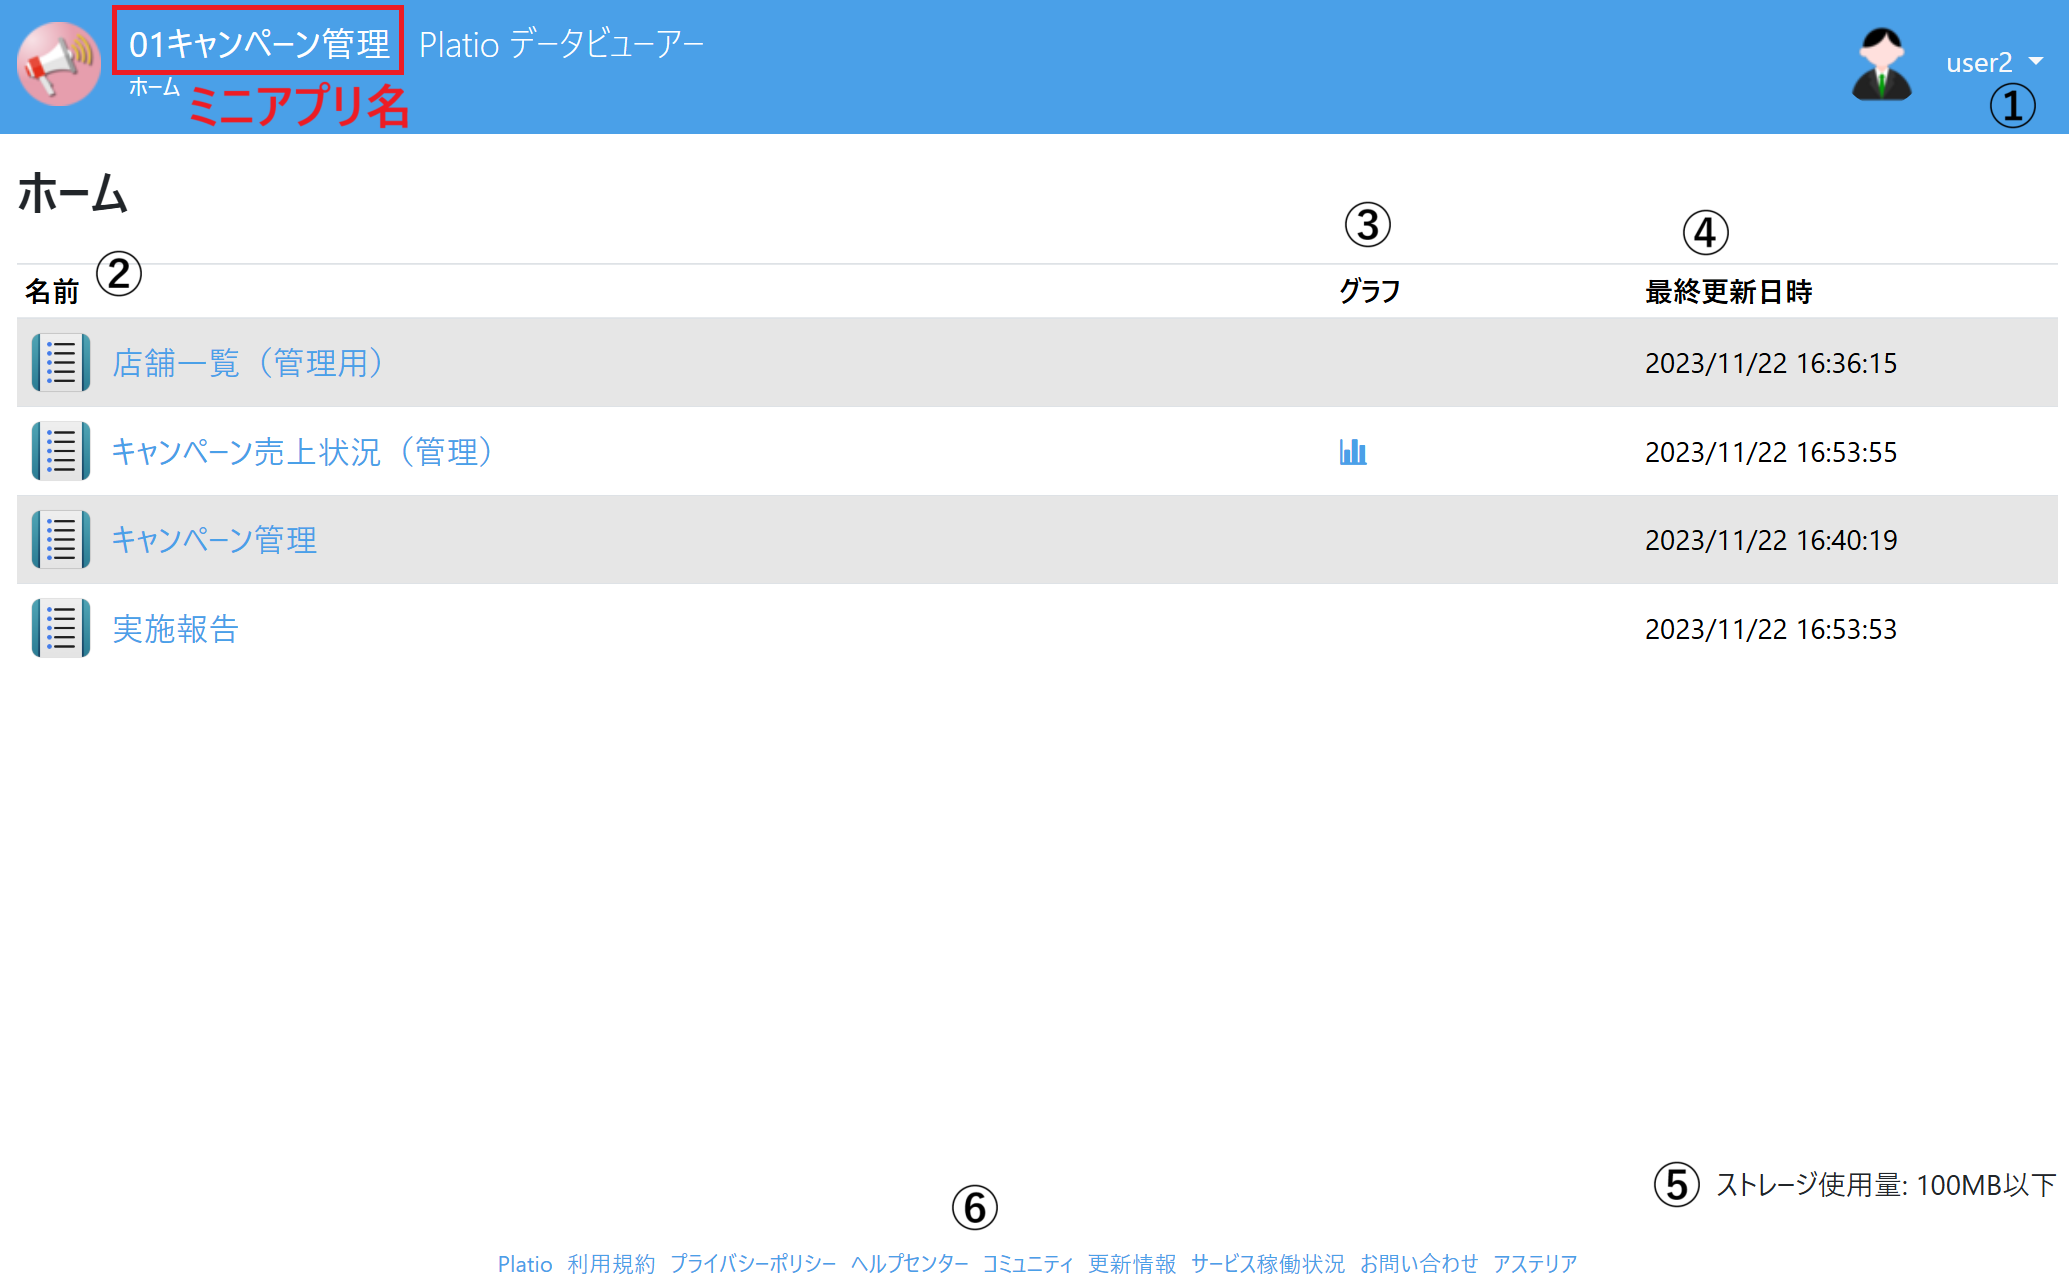Click the ホーム page heading
Image resolution: width=2069 pixels, height=1283 pixels.
[x=73, y=192]
